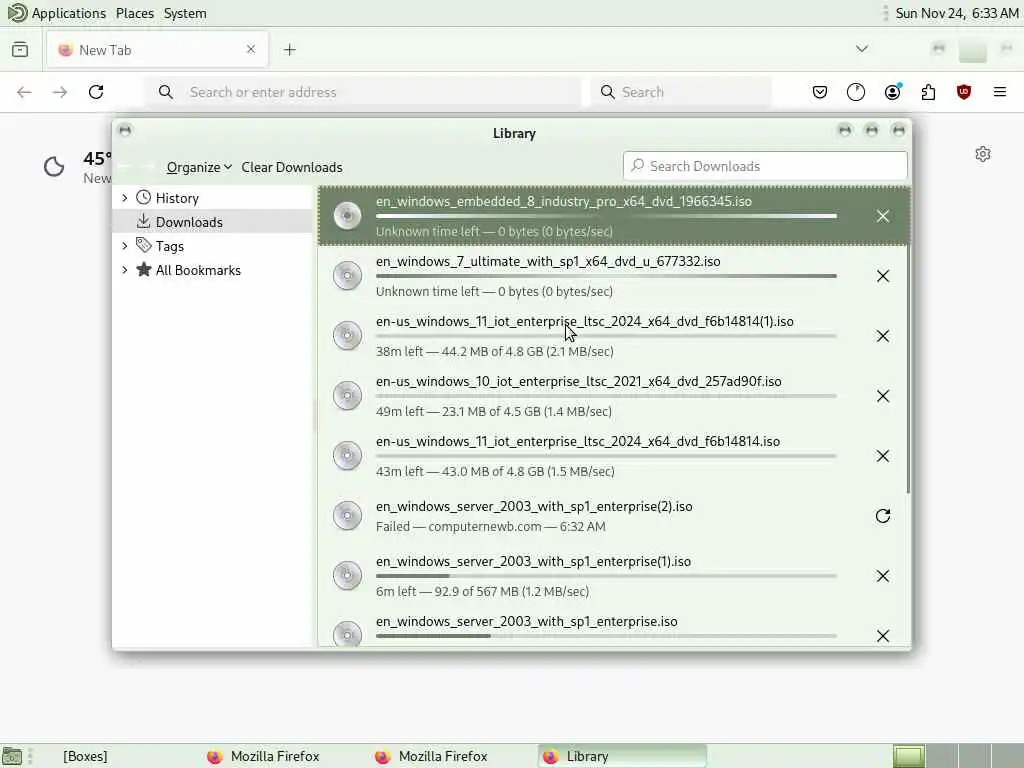
Task: Go back in Firefox navigation
Action: coord(24,92)
